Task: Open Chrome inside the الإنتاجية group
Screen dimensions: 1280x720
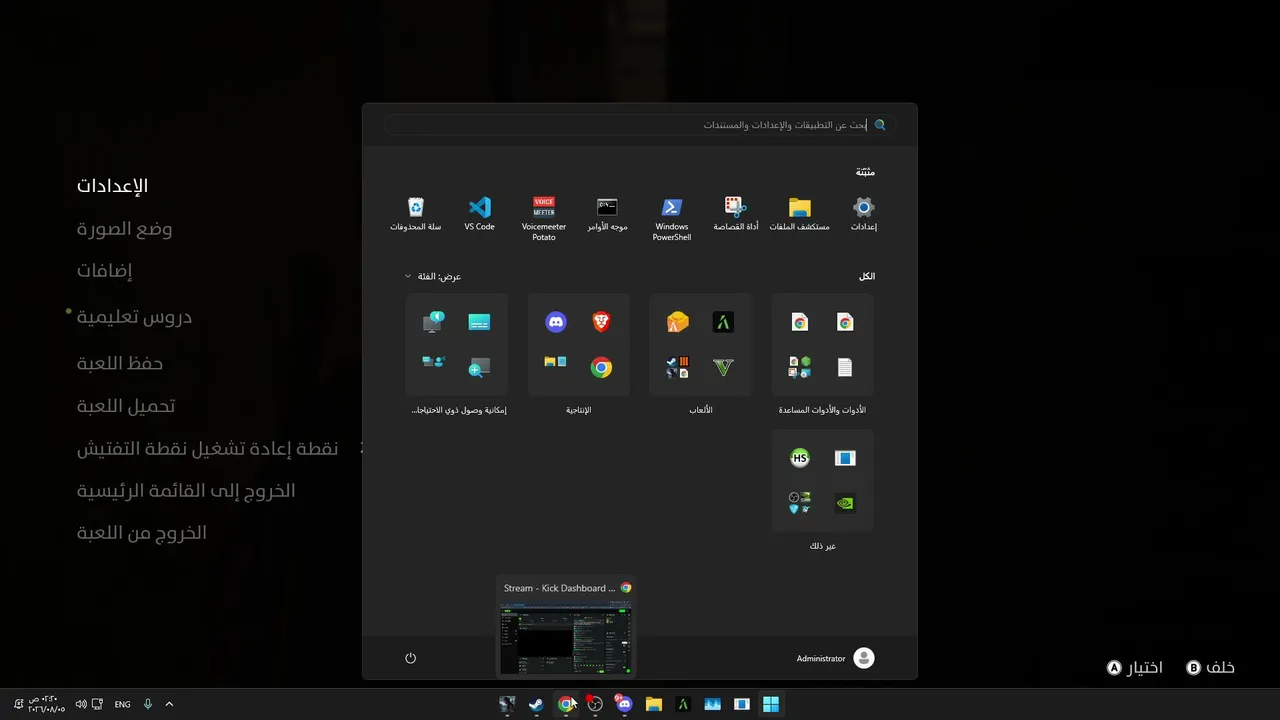Action: 601,368
